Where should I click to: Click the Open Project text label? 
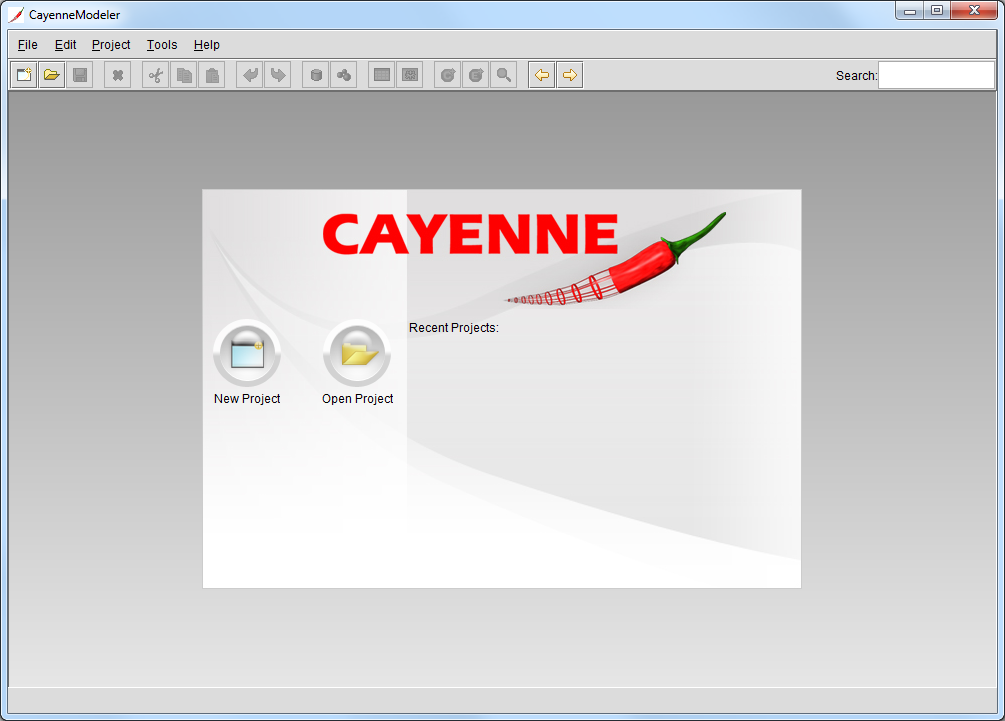(x=358, y=399)
